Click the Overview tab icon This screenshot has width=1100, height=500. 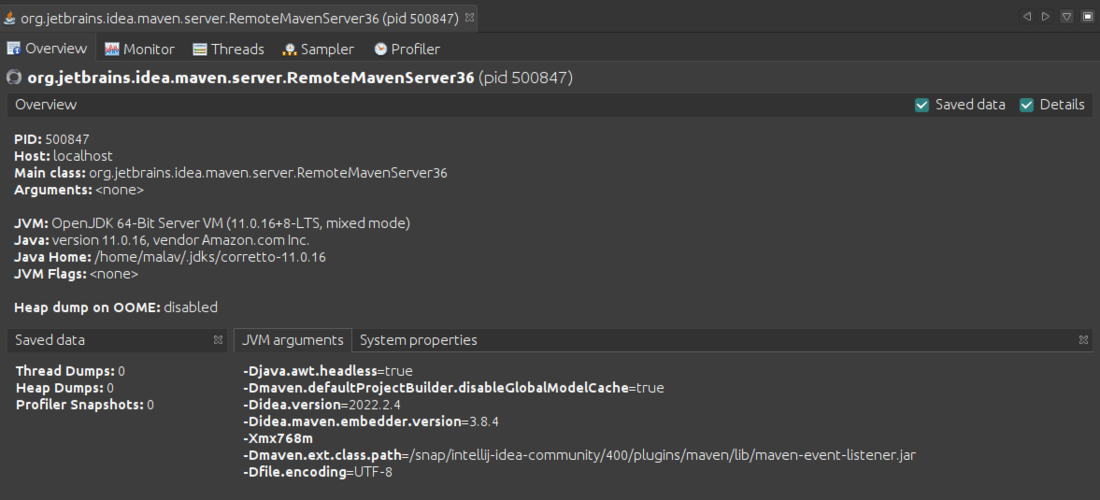[x=13, y=48]
